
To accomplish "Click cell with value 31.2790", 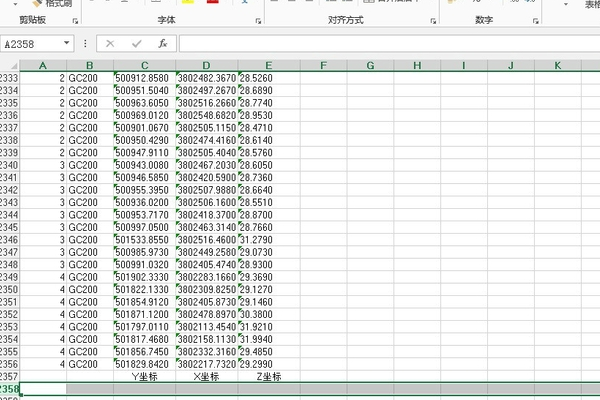I will (x=269, y=240).
